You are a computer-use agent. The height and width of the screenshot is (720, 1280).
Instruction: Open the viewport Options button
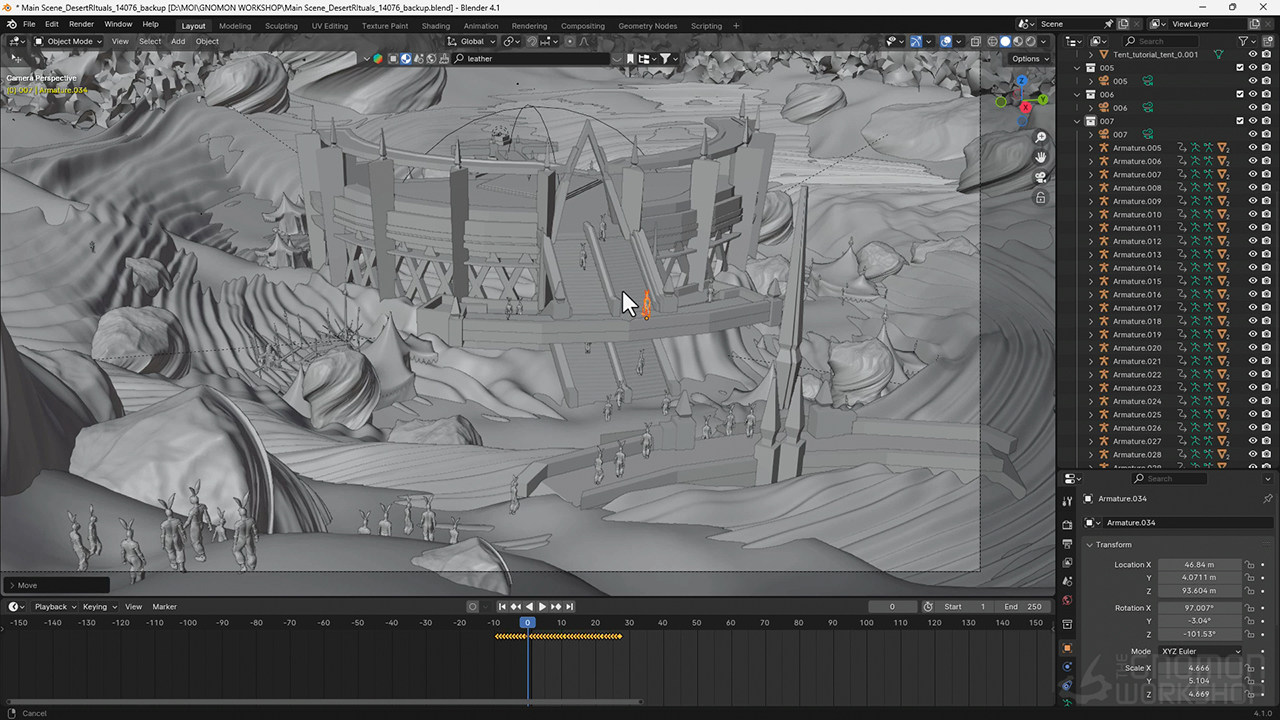point(1029,58)
